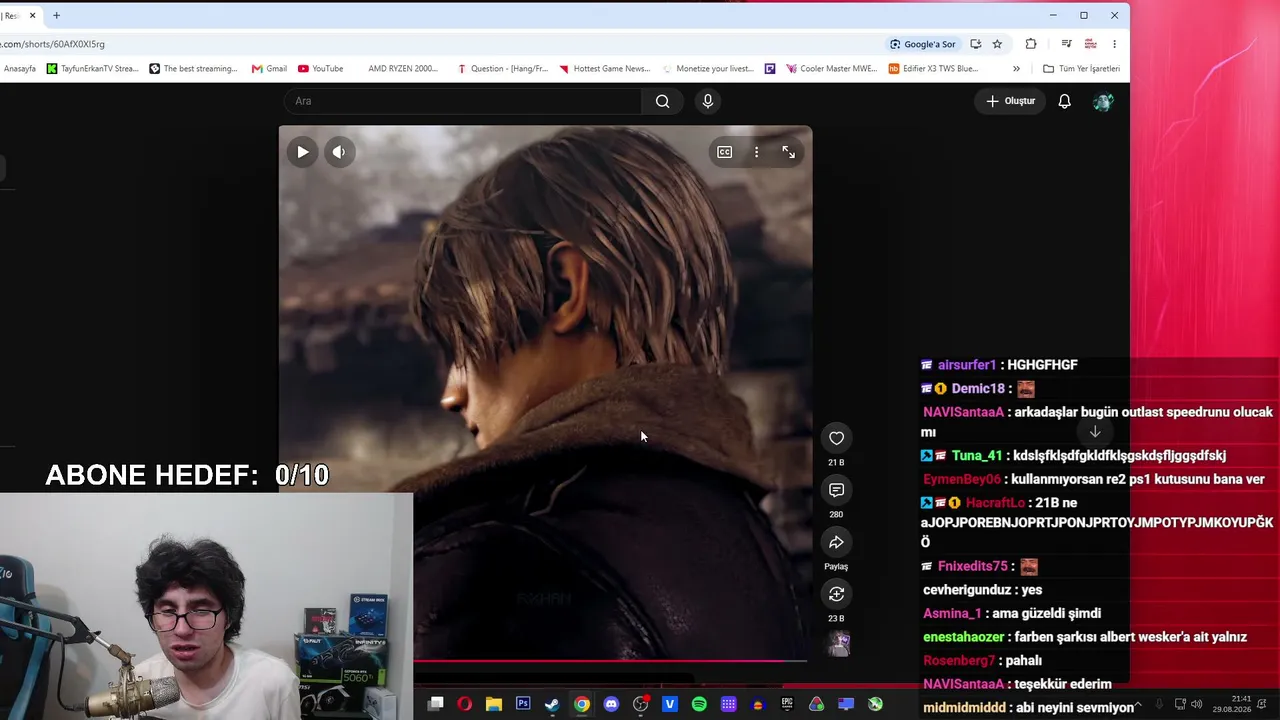Open the Chrome three-dot menu
This screenshot has height=720, width=1280.
(1114, 44)
